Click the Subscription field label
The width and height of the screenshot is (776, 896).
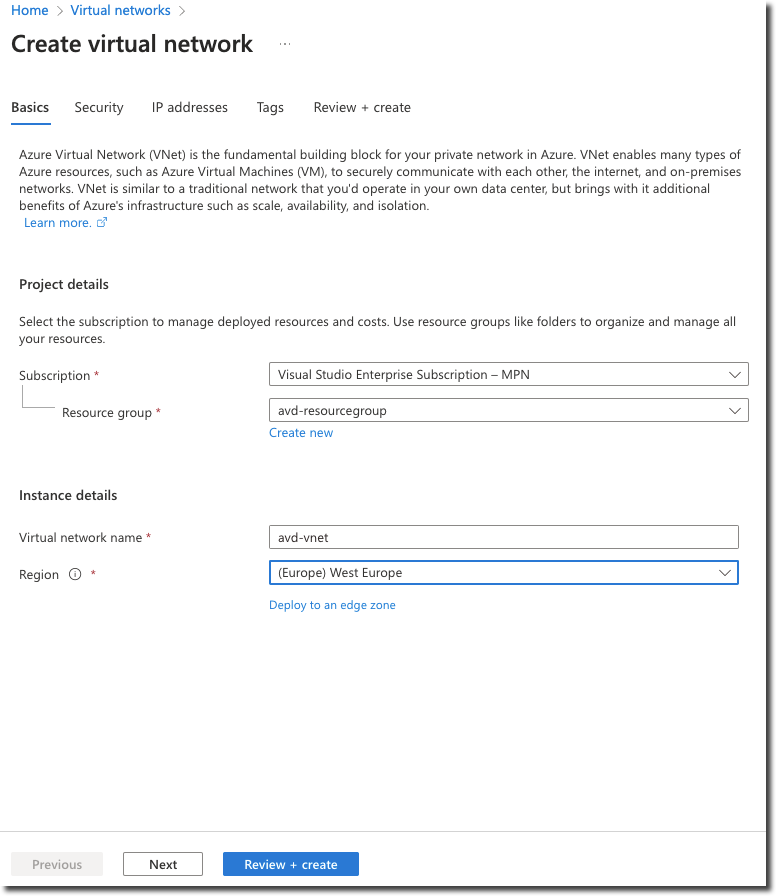coord(54,375)
